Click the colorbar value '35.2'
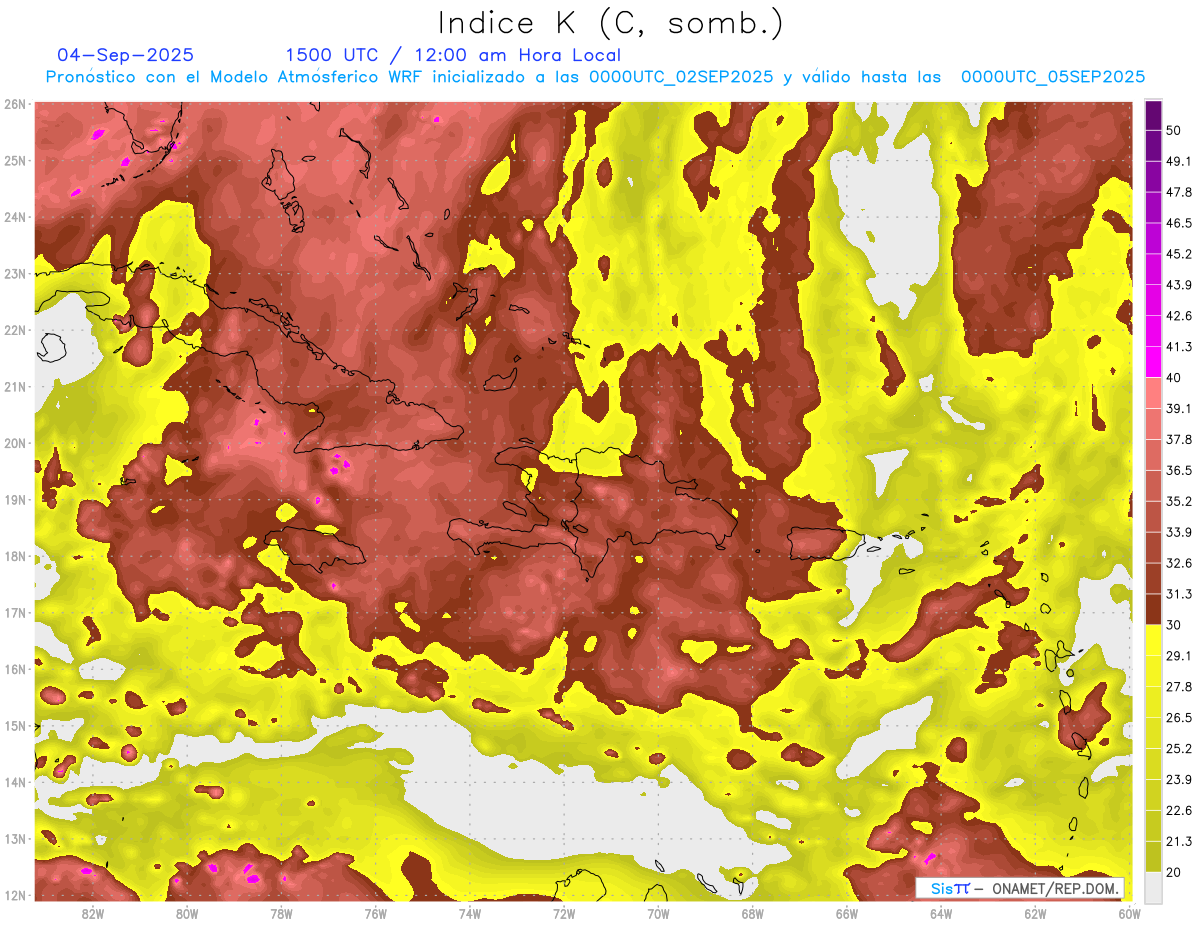Viewport: 1200px width, 927px height. 1178,501
